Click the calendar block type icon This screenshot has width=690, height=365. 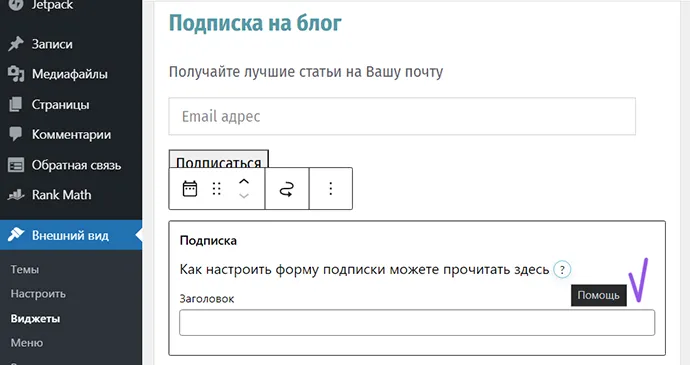click(190, 188)
